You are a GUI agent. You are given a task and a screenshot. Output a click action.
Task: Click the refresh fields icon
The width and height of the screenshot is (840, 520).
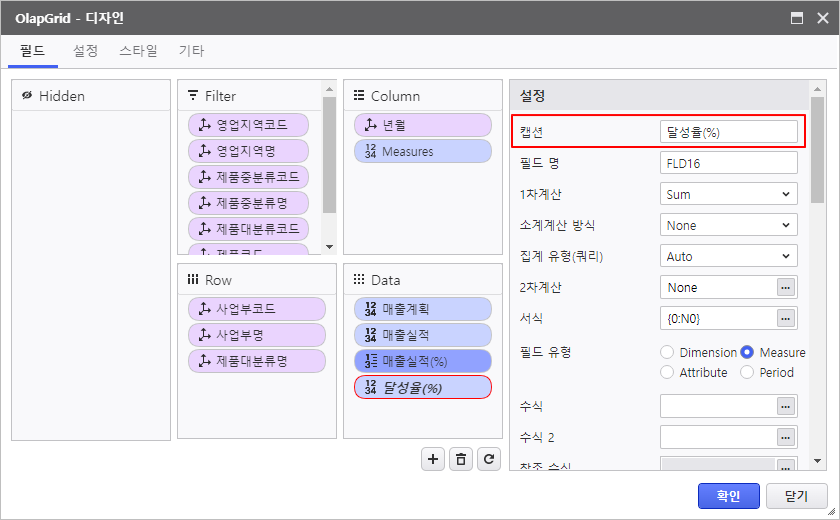point(488,458)
